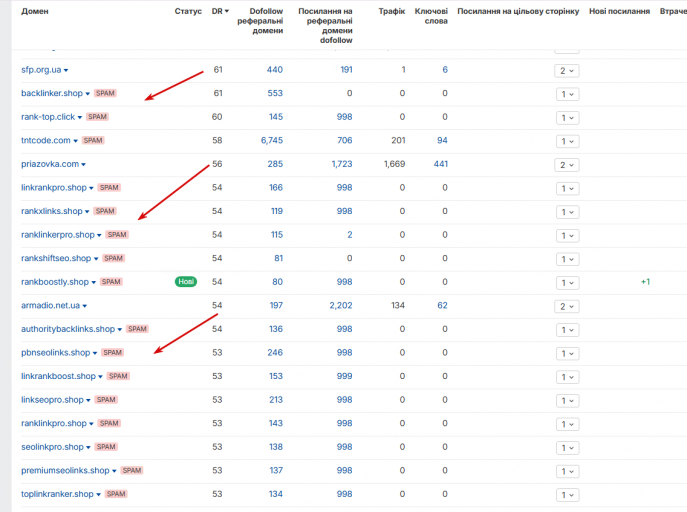Open ranklinkerpro.shop domain link

(58, 235)
